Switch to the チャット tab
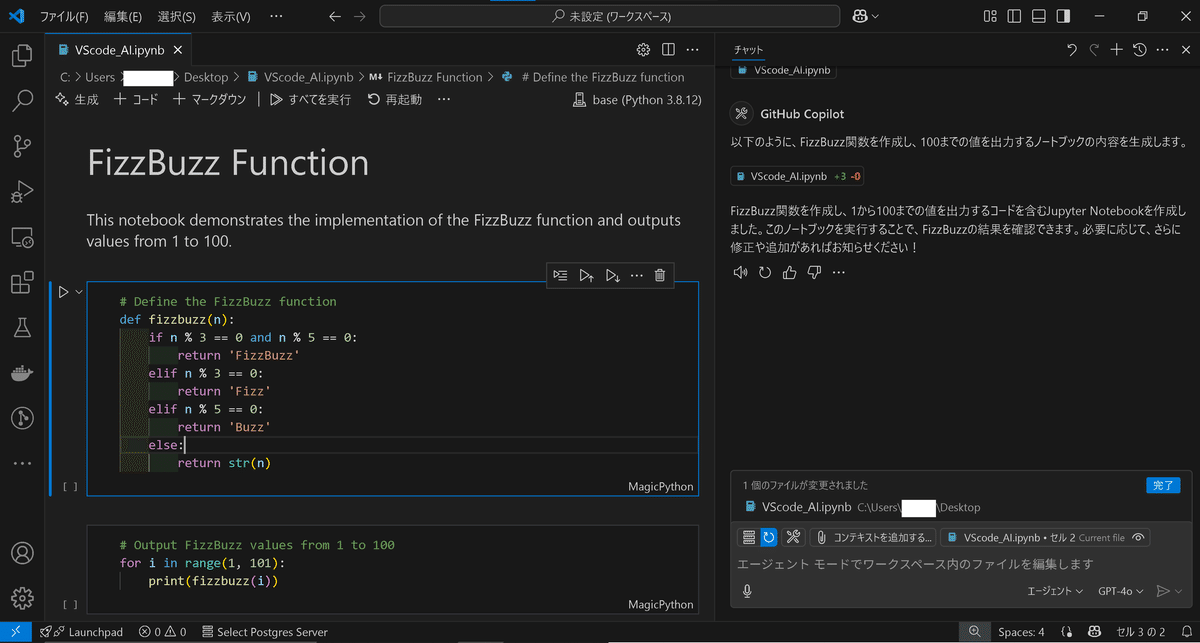Image resolution: width=1200 pixels, height=643 pixels. pyautogui.click(x=750, y=49)
